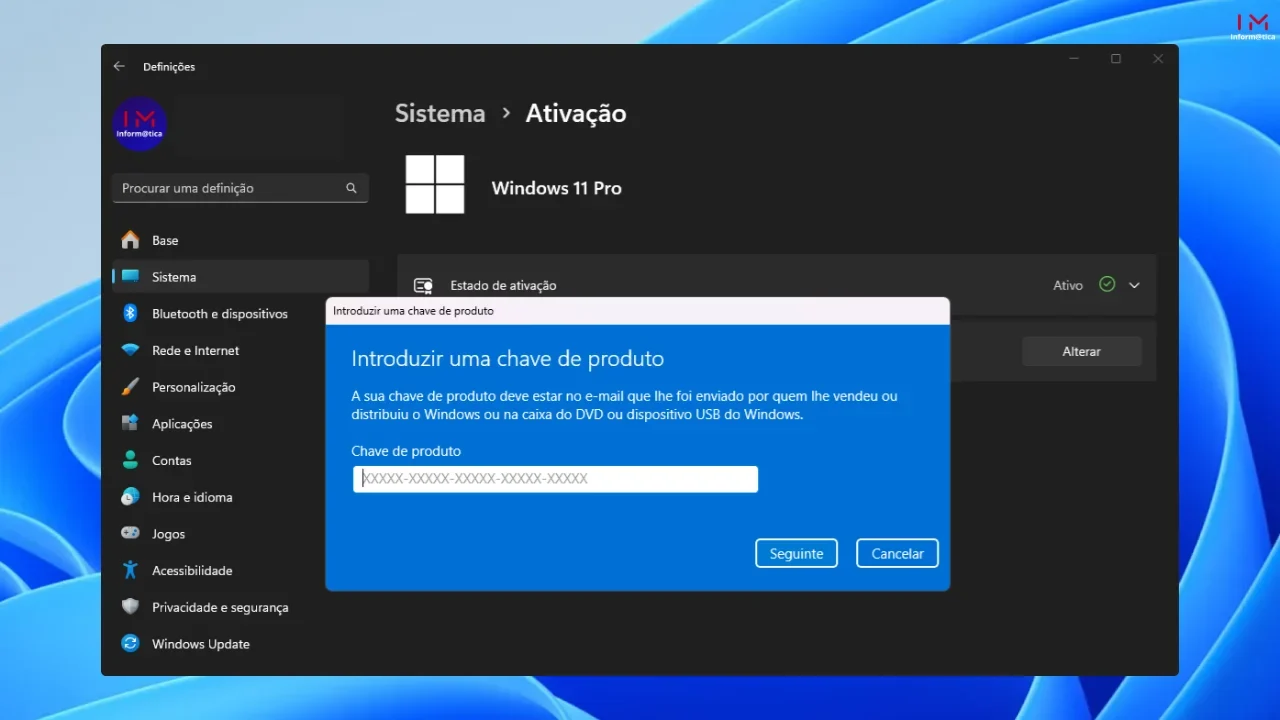Click the Jogos gamepad icon
Viewport: 1280px width, 720px height.
coord(130,533)
